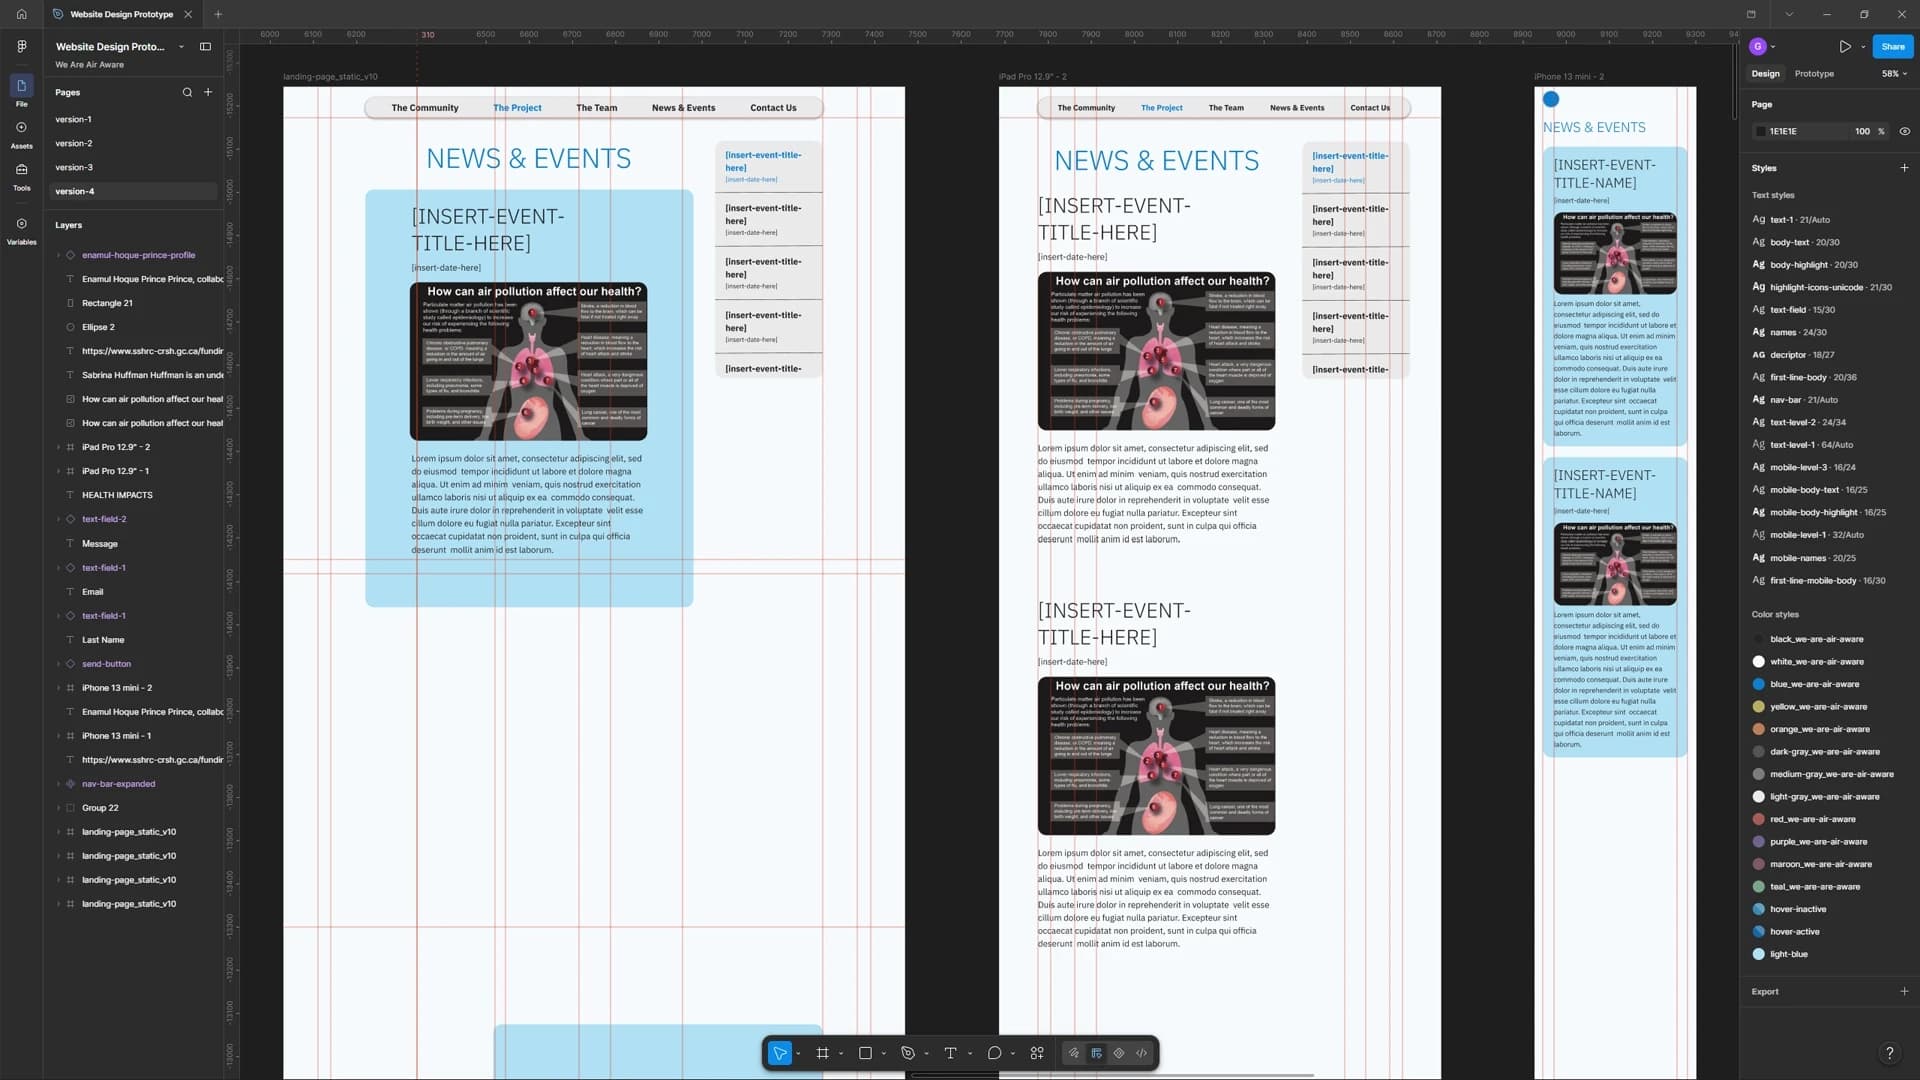Switch to the Design tab
The height and width of the screenshot is (1080, 1920).
coord(1765,73)
